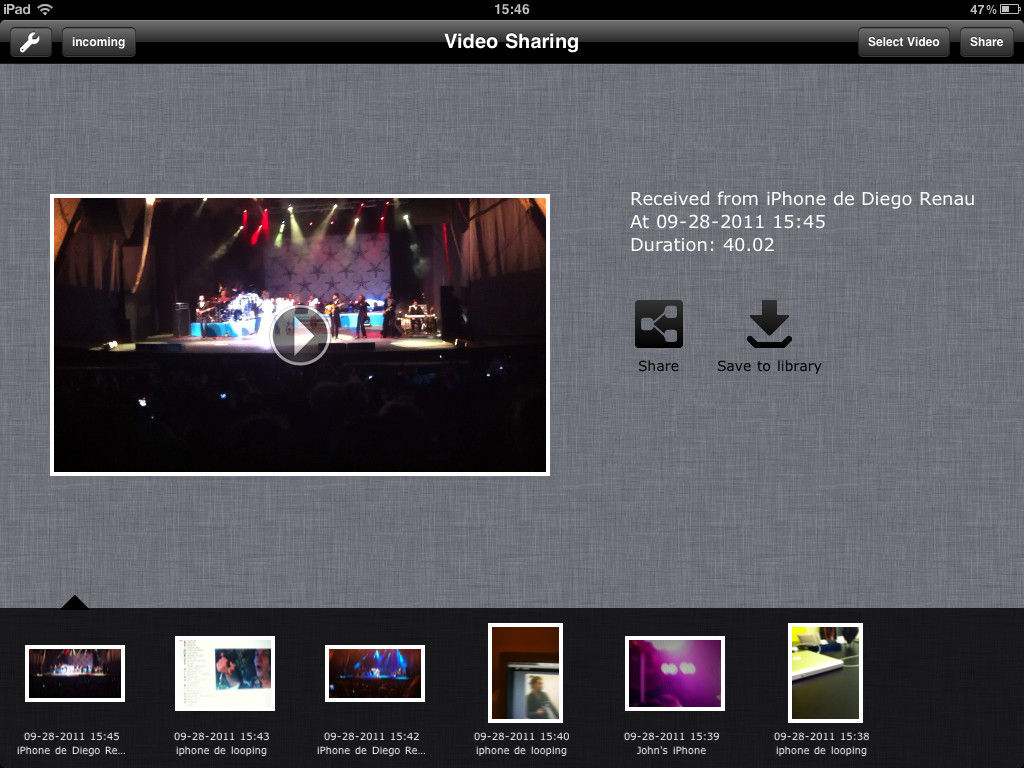The image size is (1024, 768).
Task: Tap the Save to library download icon
Action: (x=769, y=324)
